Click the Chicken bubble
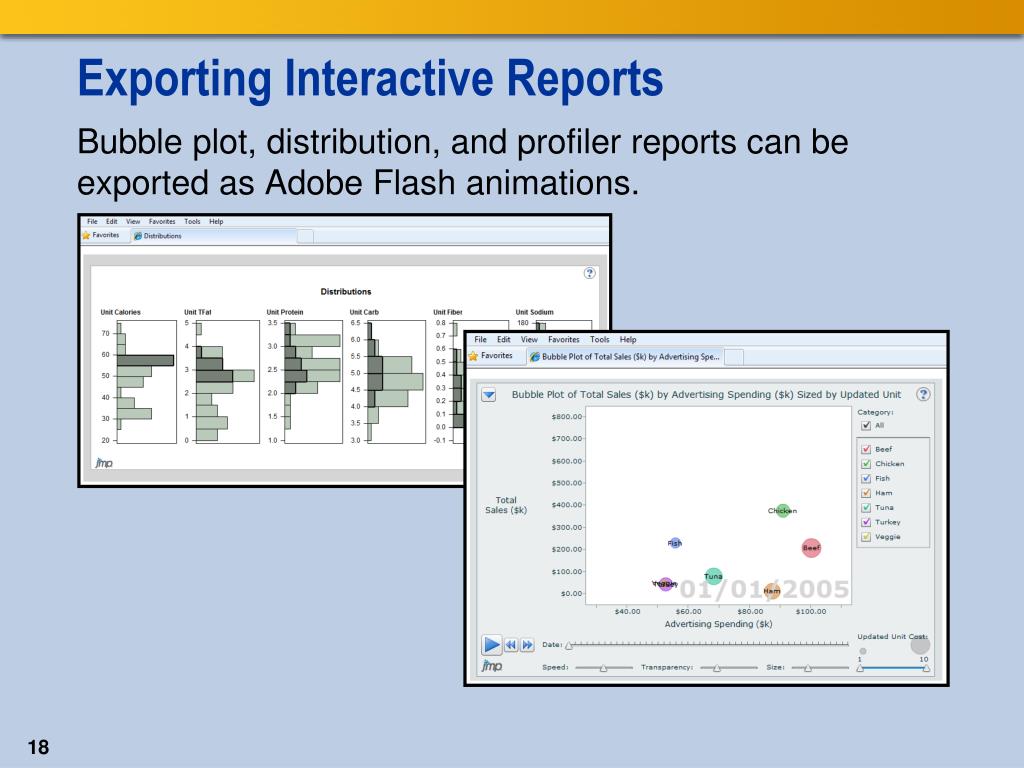This screenshot has width=1024, height=768. point(782,511)
